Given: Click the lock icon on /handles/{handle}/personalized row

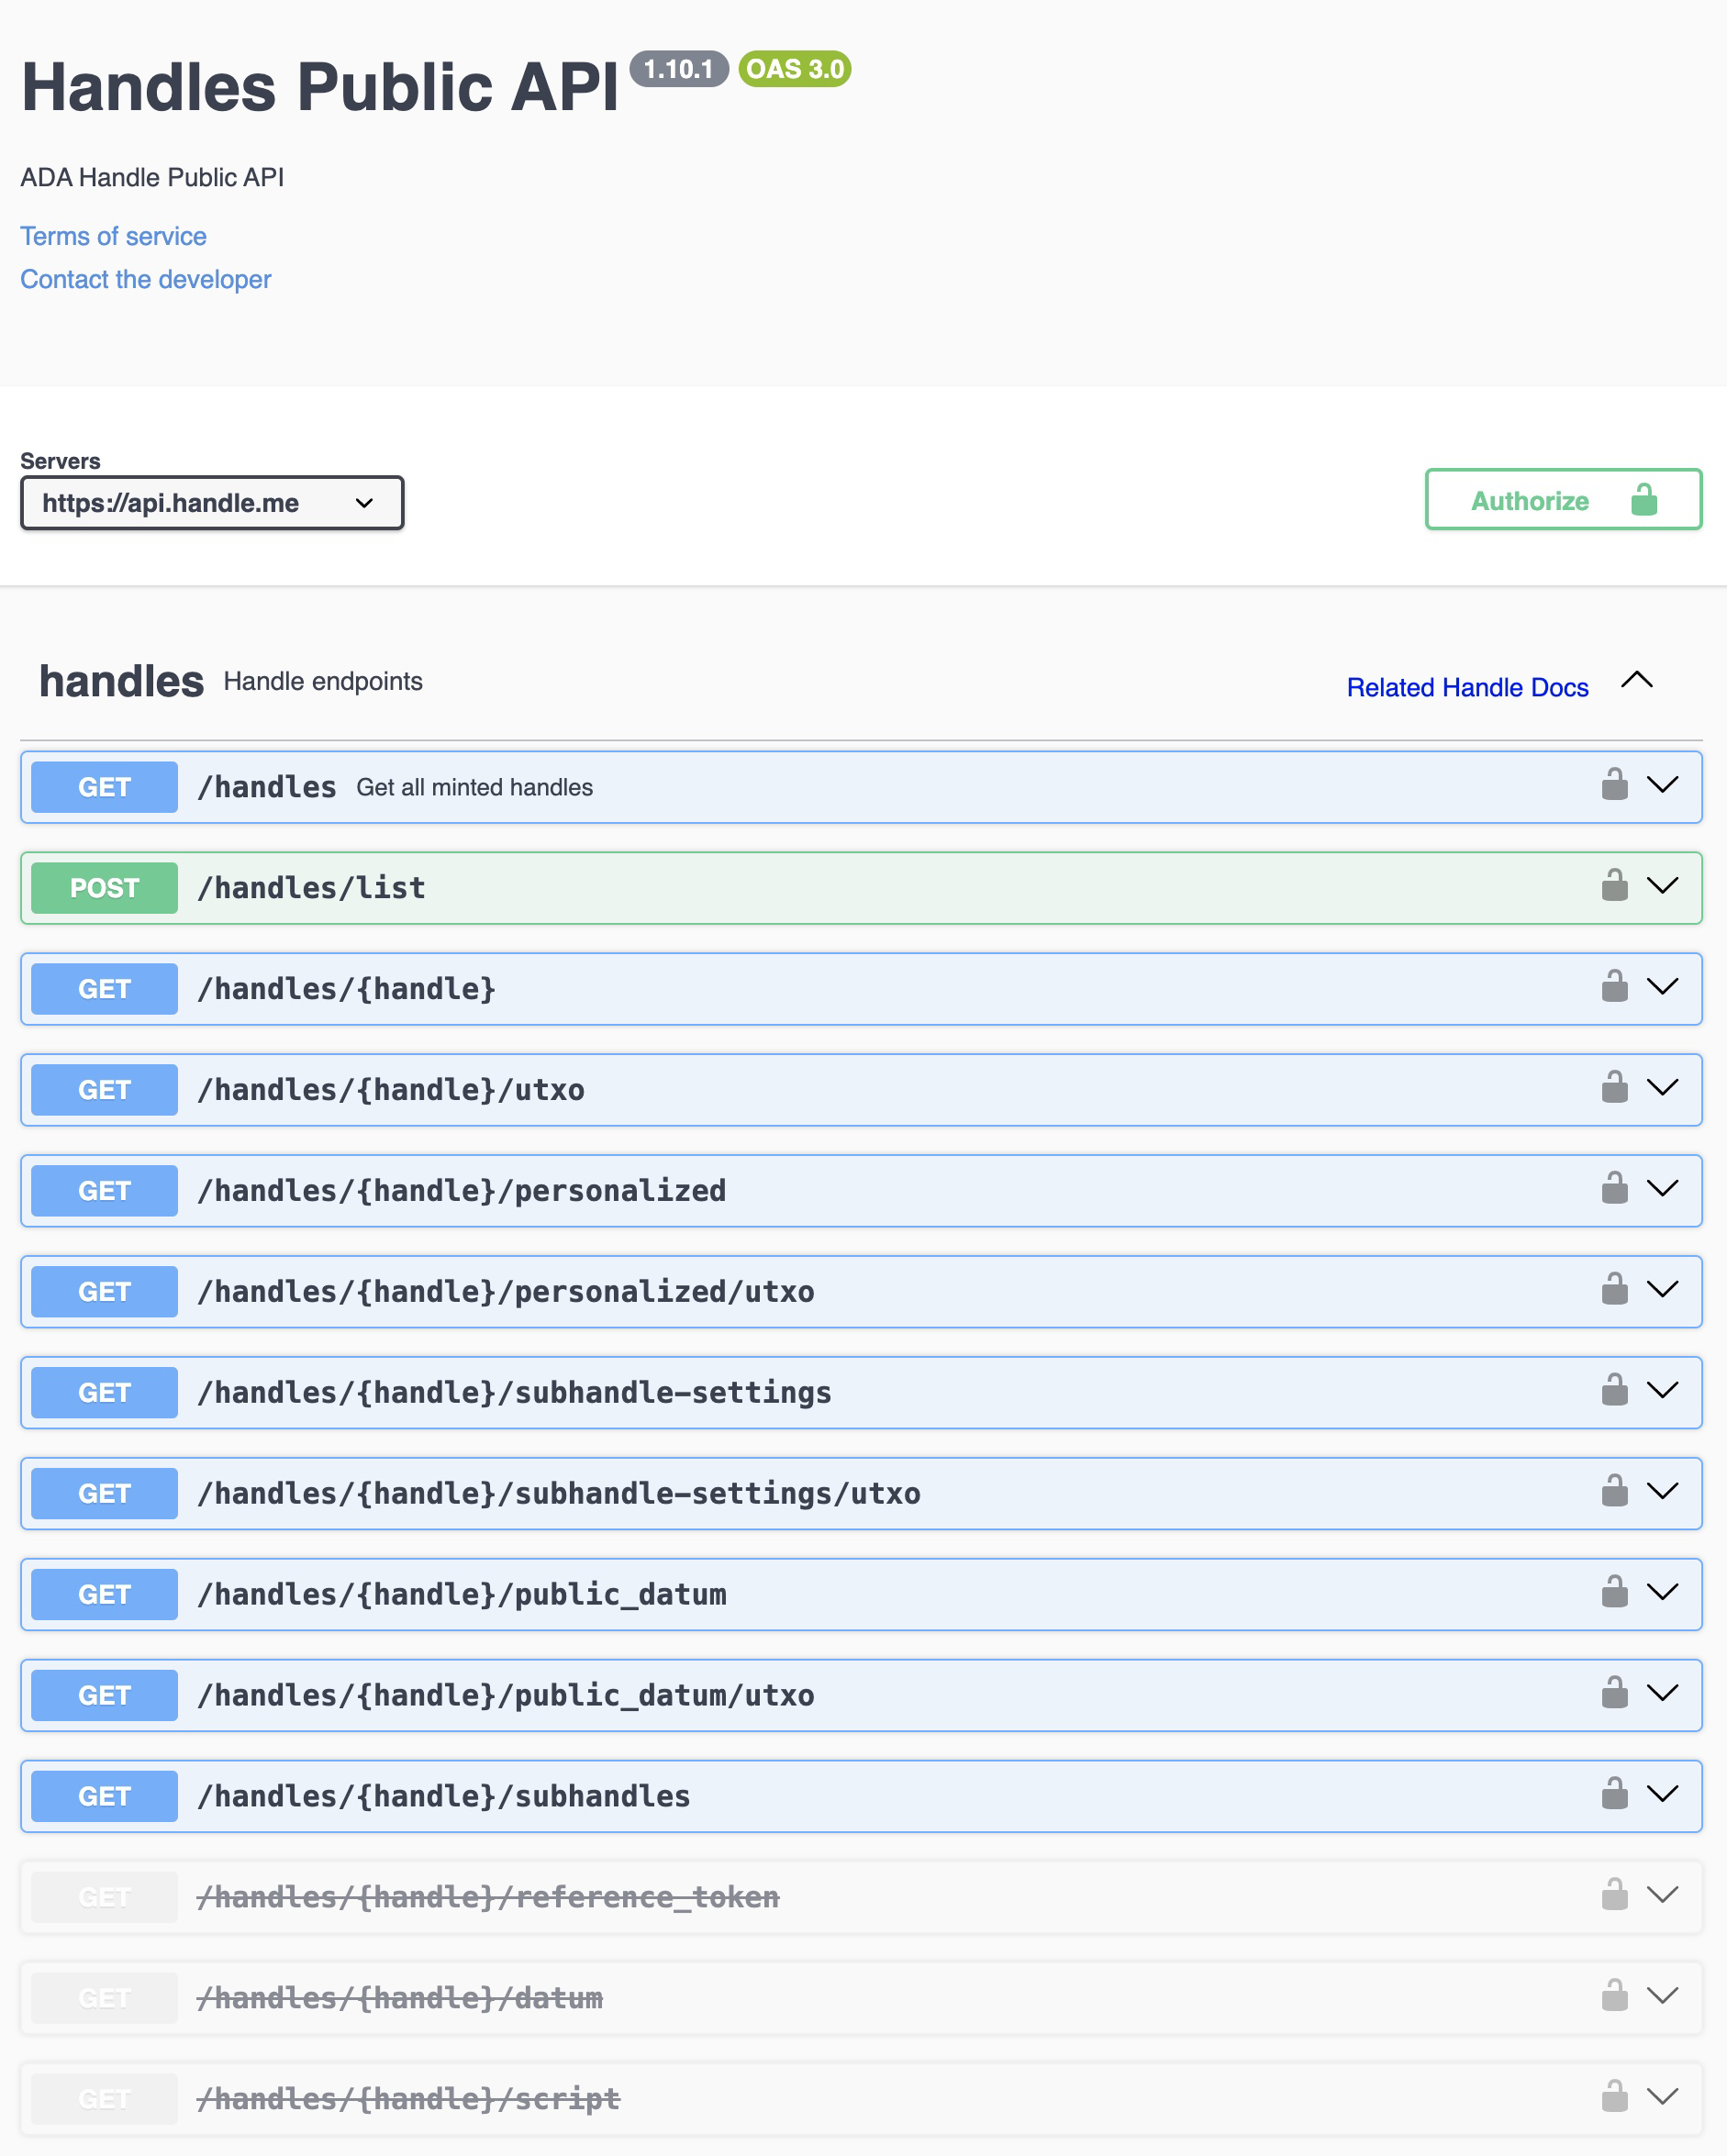Looking at the screenshot, I should point(1614,1188).
